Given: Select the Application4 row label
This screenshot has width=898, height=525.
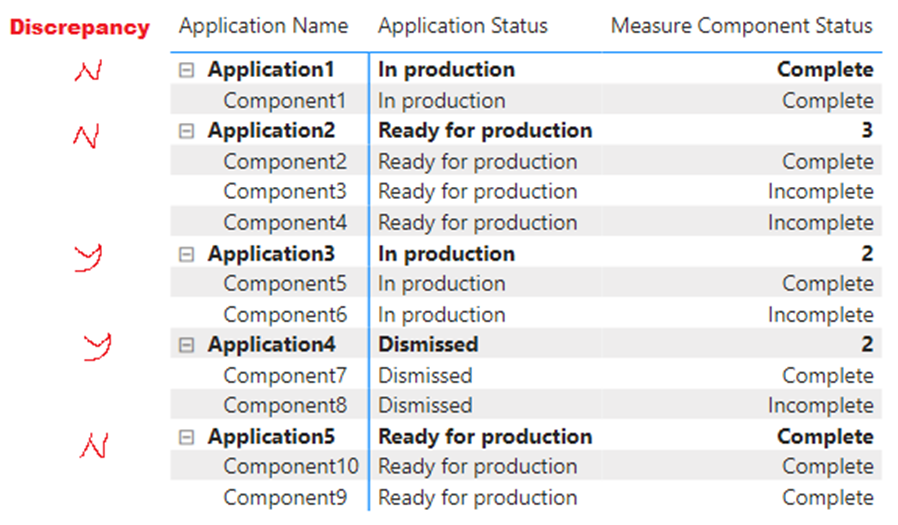Looking at the screenshot, I should tap(271, 345).
